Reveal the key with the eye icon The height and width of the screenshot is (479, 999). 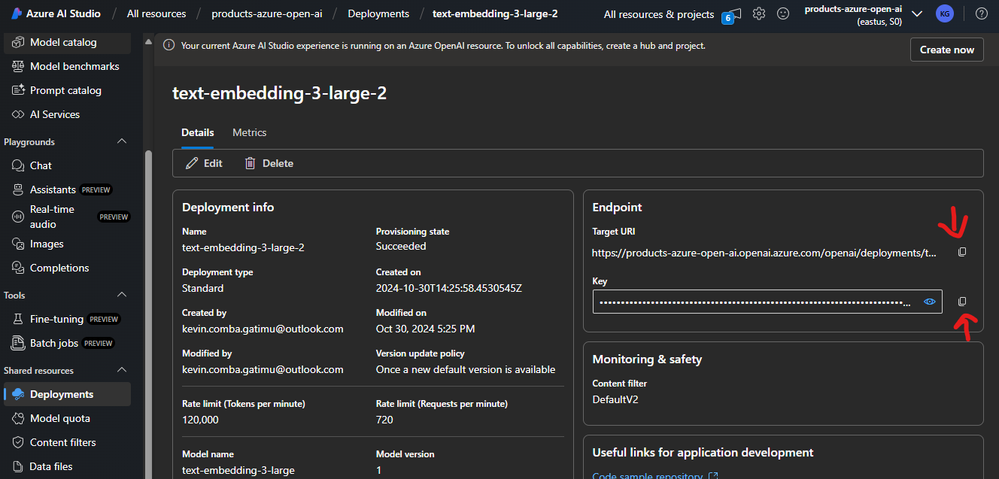[930, 302]
